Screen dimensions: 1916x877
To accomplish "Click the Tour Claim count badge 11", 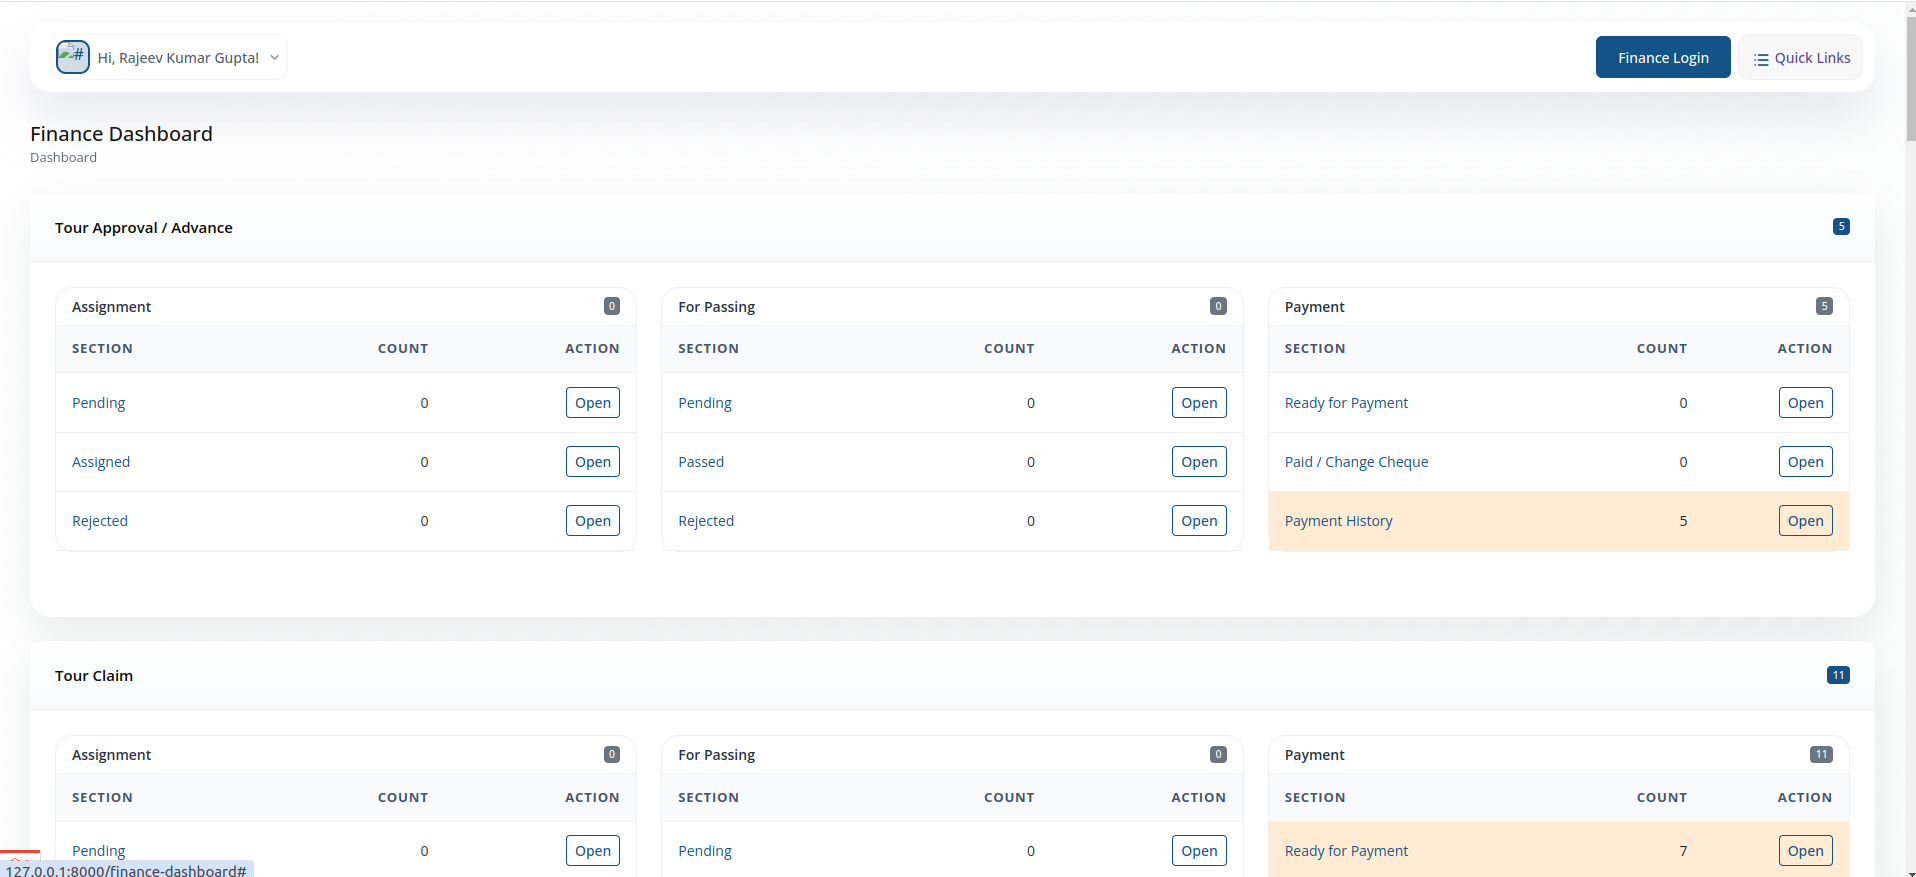I will coord(1838,675).
